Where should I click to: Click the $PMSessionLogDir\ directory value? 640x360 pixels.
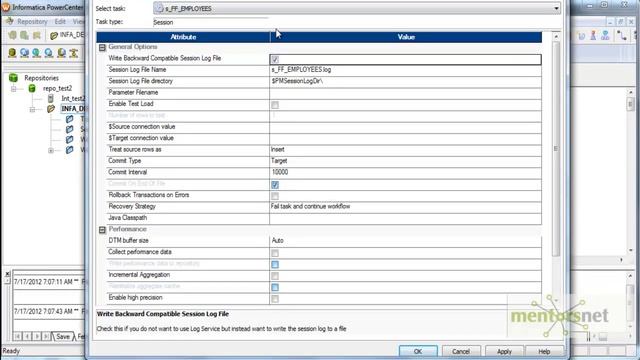[405, 81]
